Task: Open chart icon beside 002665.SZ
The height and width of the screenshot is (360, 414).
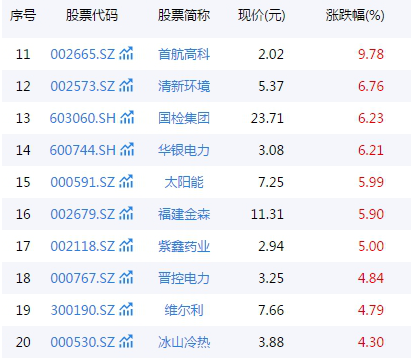Action: [126, 53]
